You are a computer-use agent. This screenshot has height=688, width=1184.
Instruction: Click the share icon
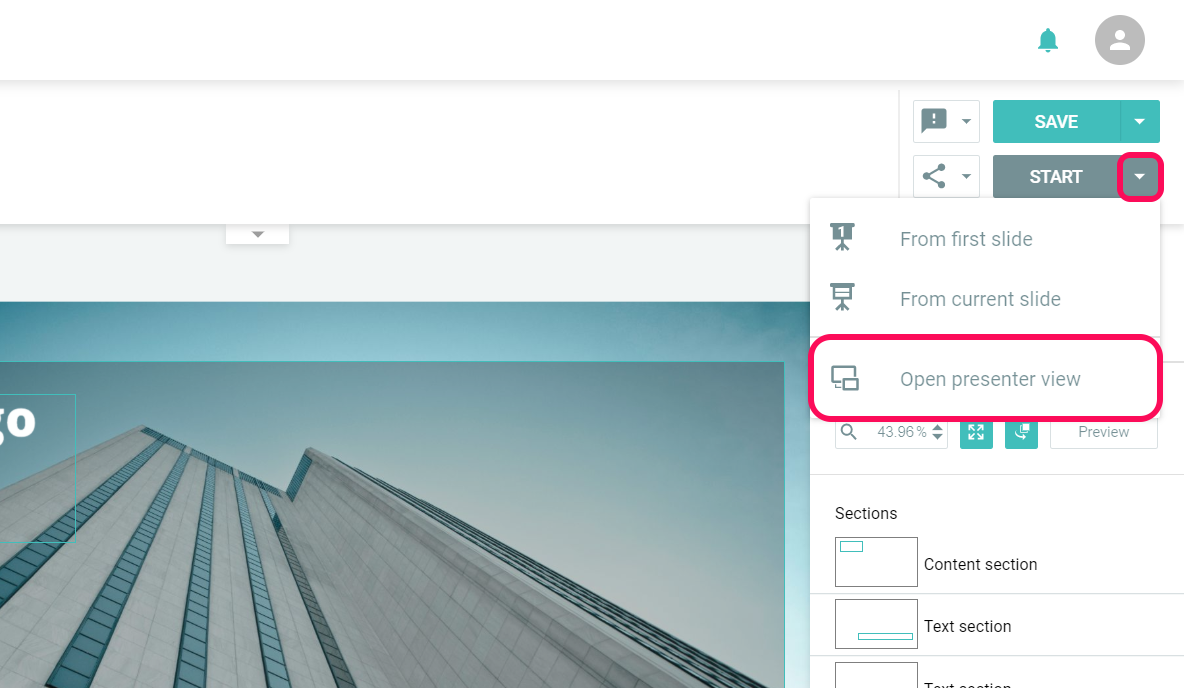934,177
